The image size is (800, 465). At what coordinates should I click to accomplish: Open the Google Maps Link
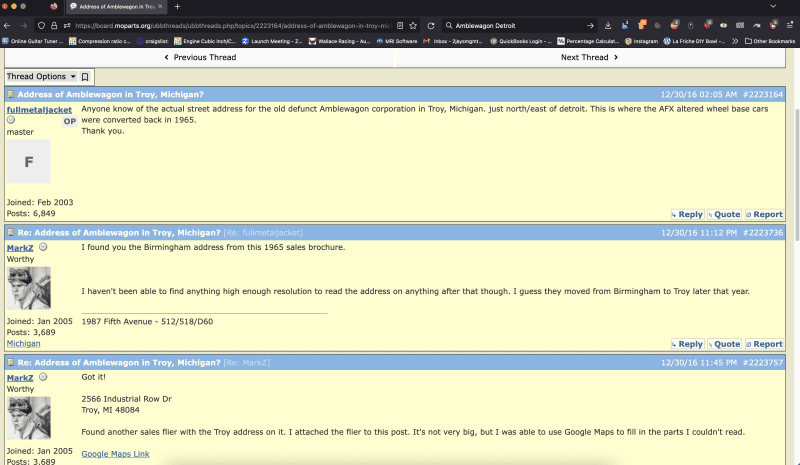click(x=115, y=454)
